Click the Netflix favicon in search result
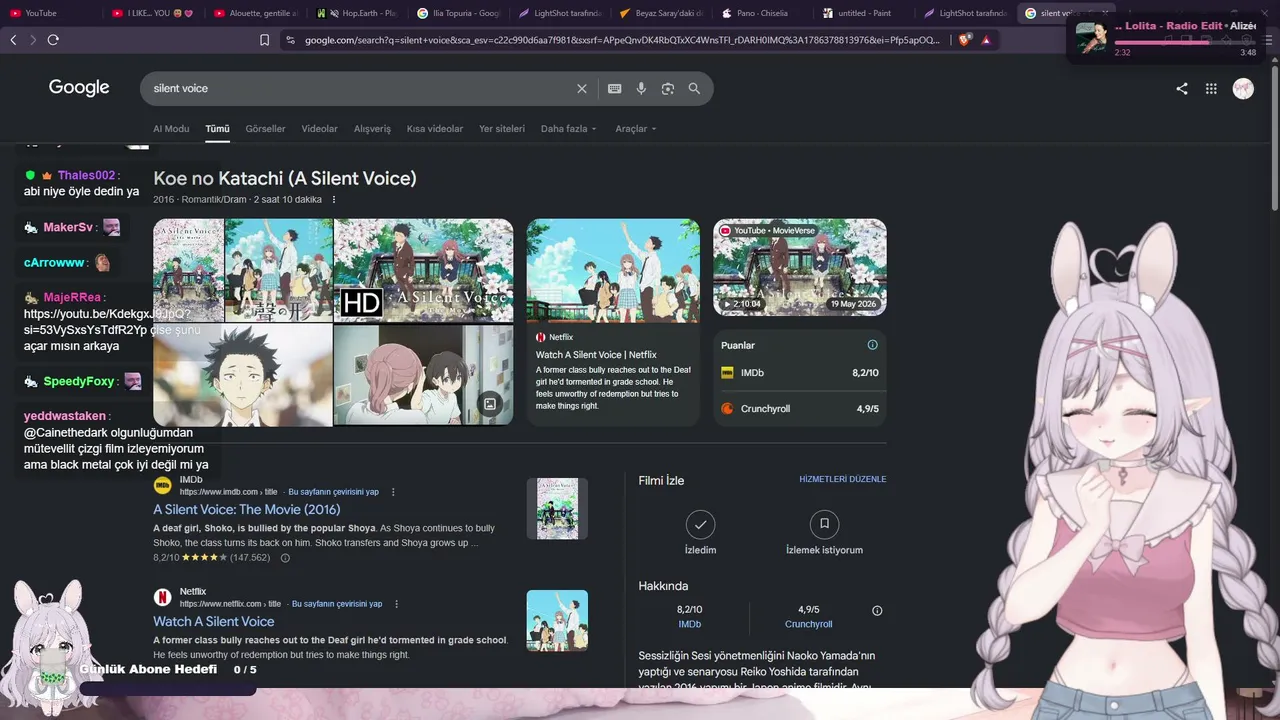Viewport: 1280px width, 720px height. tap(162, 597)
